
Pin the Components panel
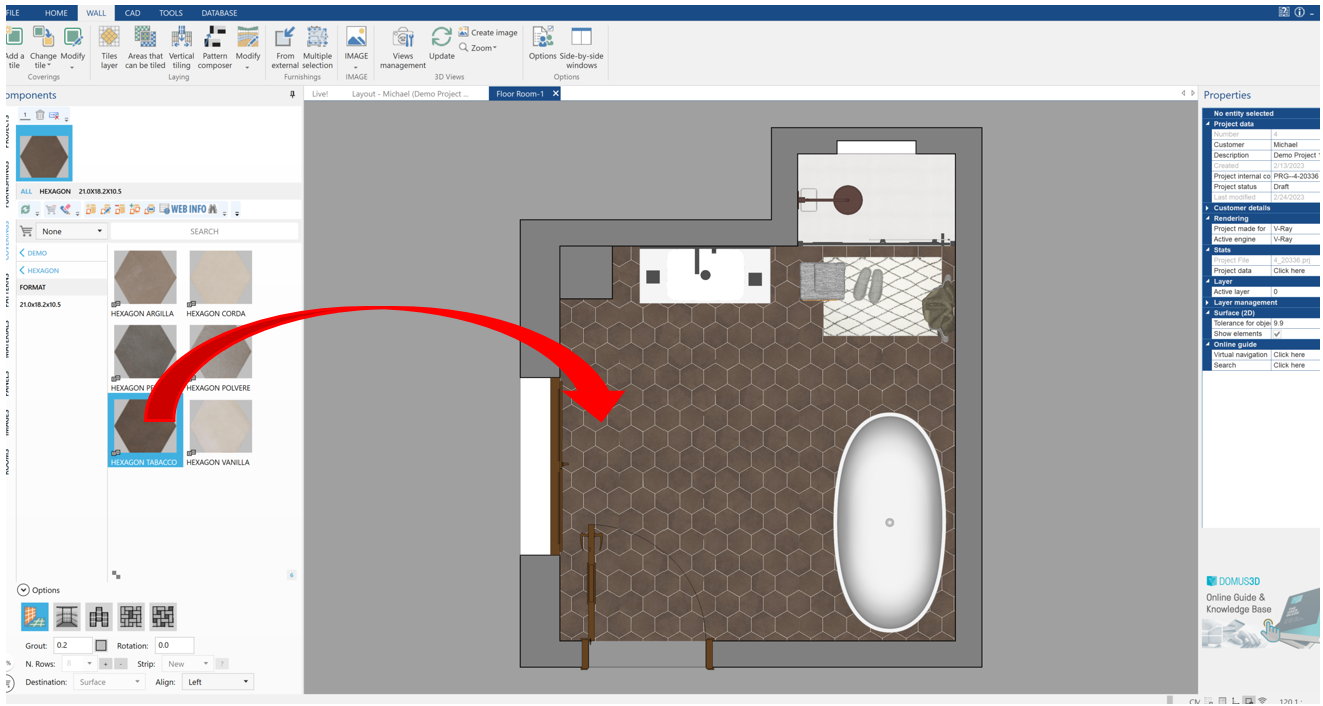(x=293, y=95)
